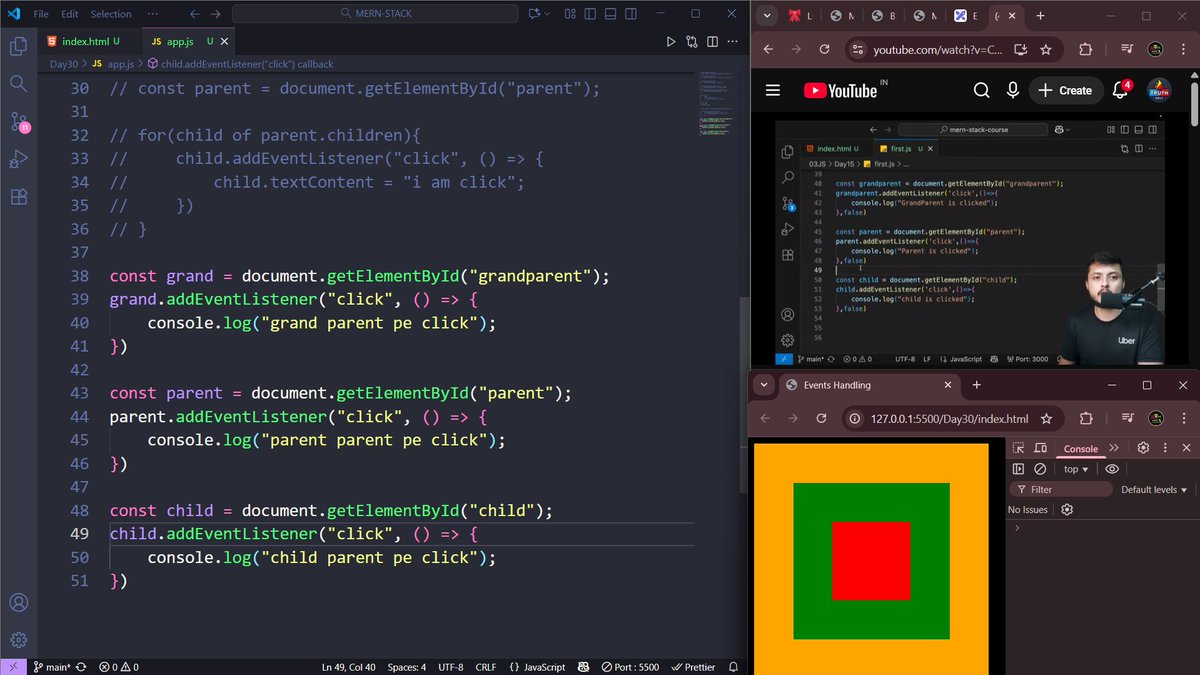Image resolution: width=1200 pixels, height=675 pixels.
Task: Toggle Port 5500 Live Server in status bar
Action: (x=631, y=667)
